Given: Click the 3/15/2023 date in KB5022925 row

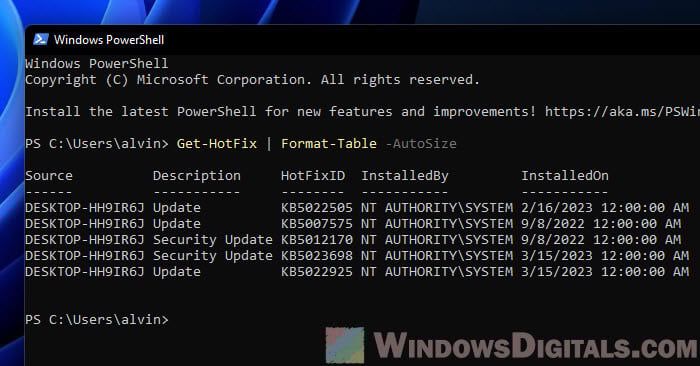Looking at the screenshot, I should tap(557, 272).
